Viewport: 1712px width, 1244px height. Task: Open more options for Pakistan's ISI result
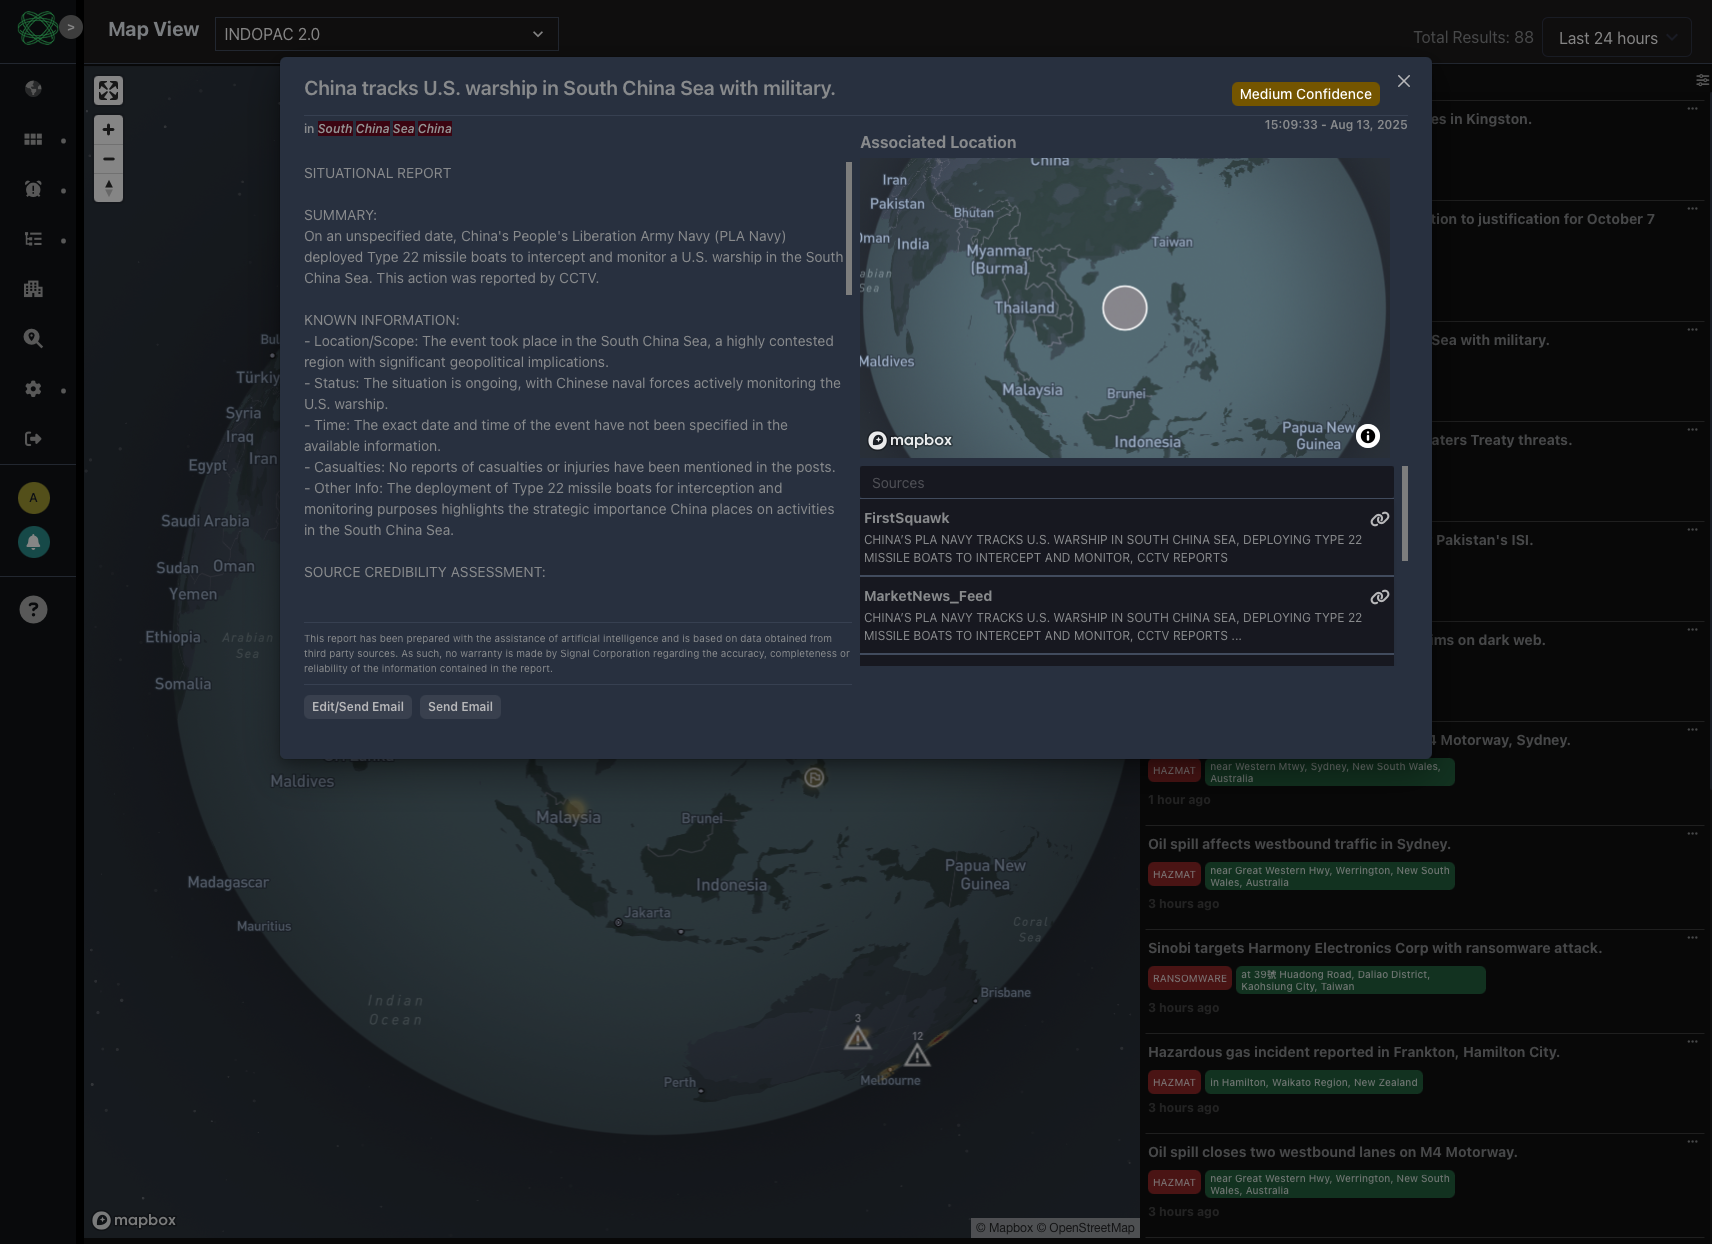[1692, 529]
